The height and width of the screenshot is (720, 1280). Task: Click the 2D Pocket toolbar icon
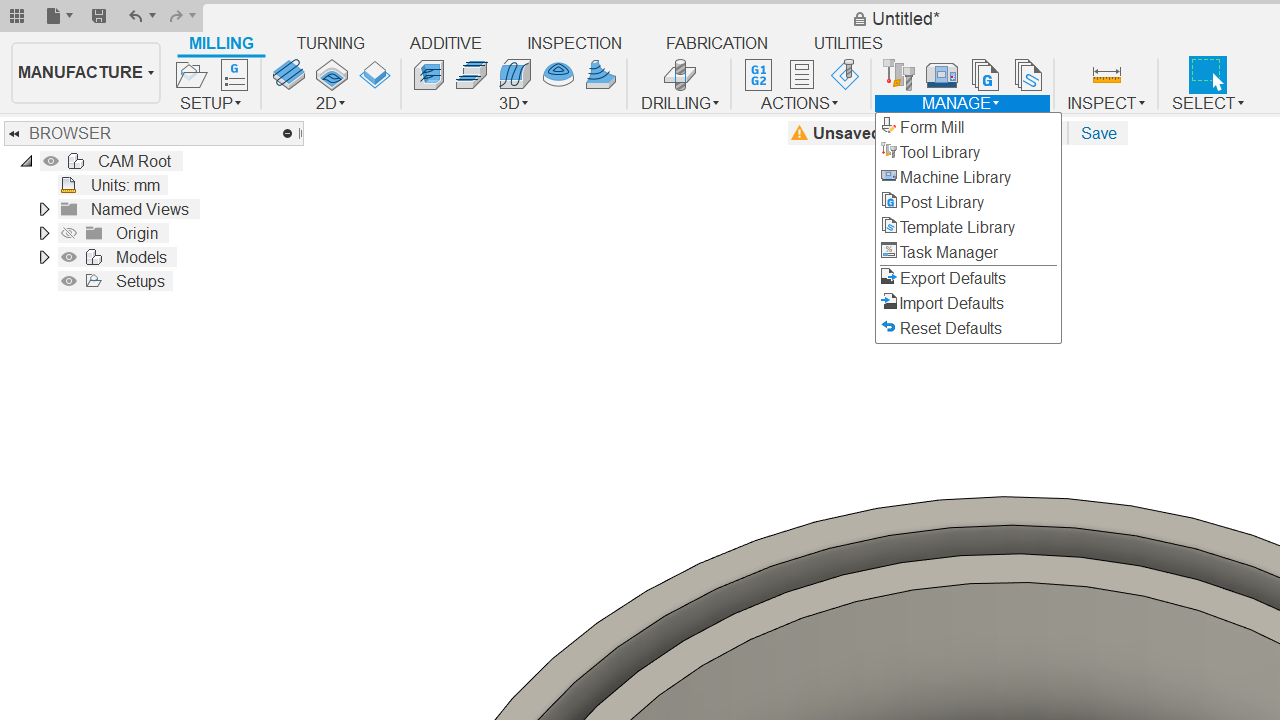pyautogui.click(x=332, y=75)
